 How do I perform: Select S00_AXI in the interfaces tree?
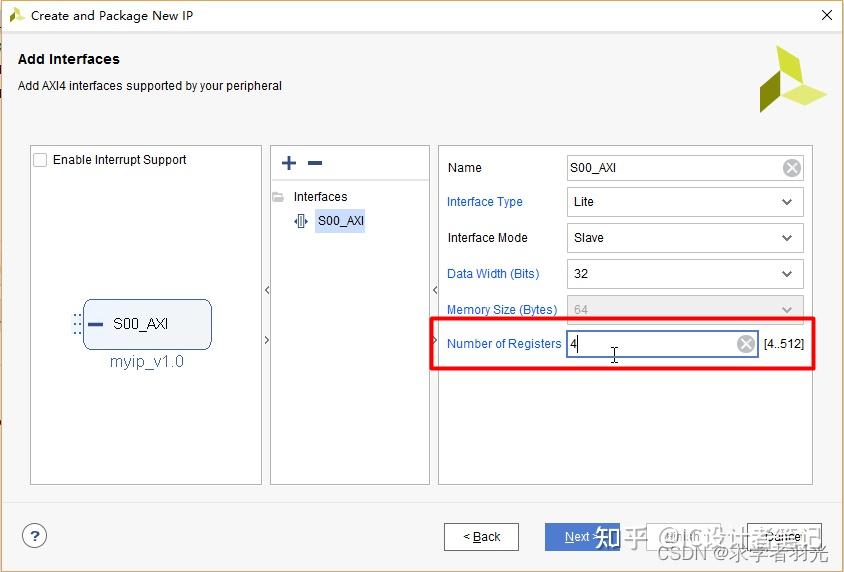click(x=340, y=221)
